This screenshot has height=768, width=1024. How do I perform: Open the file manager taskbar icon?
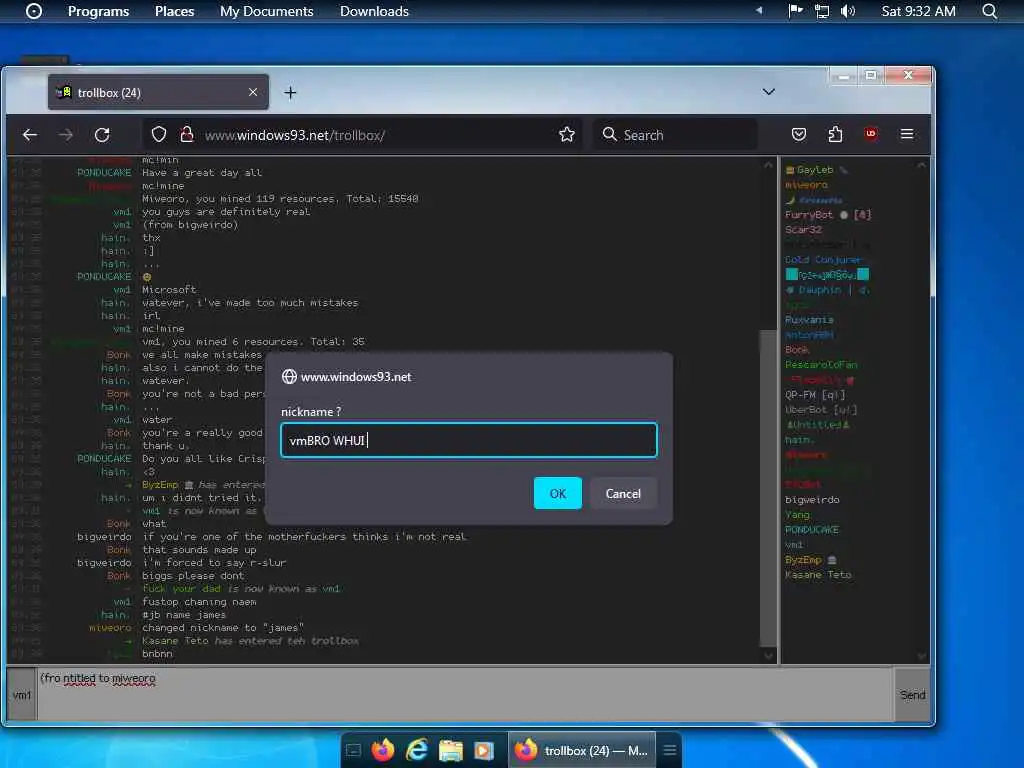tap(451, 750)
